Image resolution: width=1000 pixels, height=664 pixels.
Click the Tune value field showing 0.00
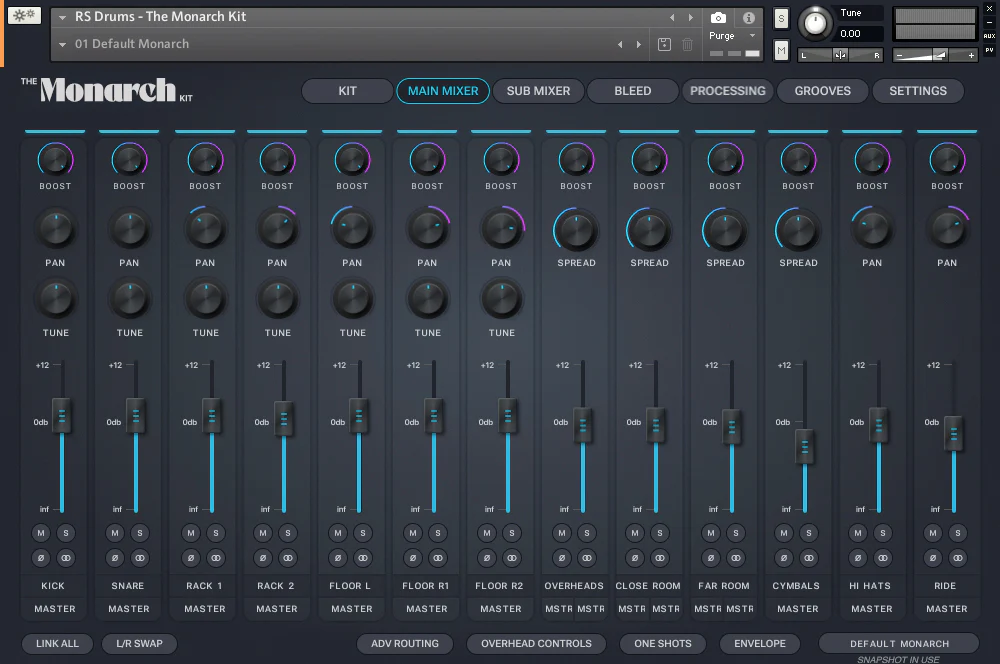860,34
